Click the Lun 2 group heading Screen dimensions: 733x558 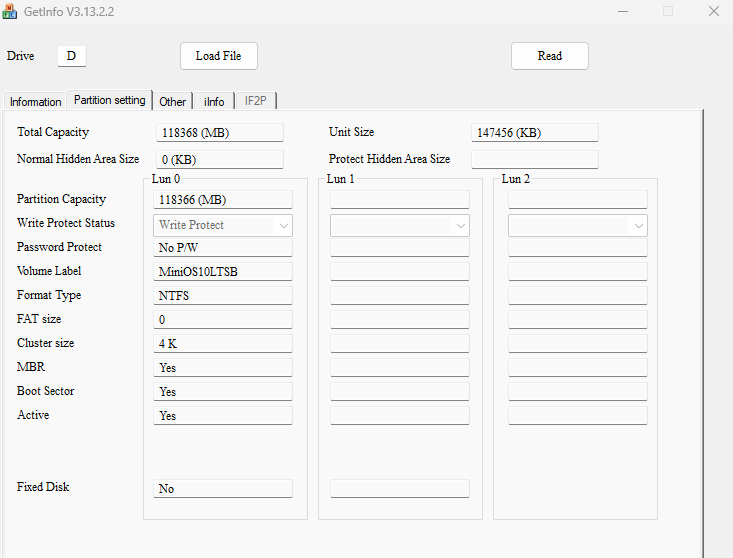coord(516,179)
